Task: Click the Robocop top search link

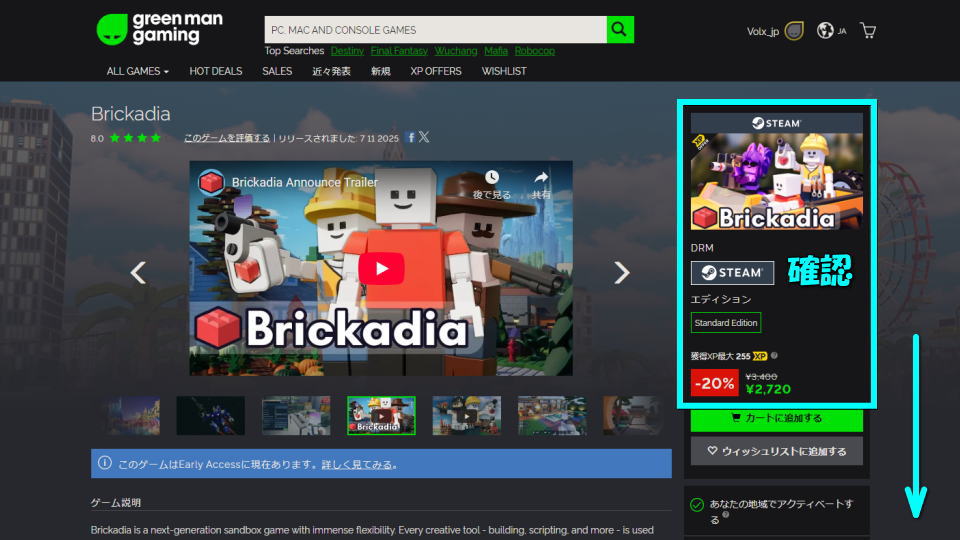Action: (x=534, y=51)
